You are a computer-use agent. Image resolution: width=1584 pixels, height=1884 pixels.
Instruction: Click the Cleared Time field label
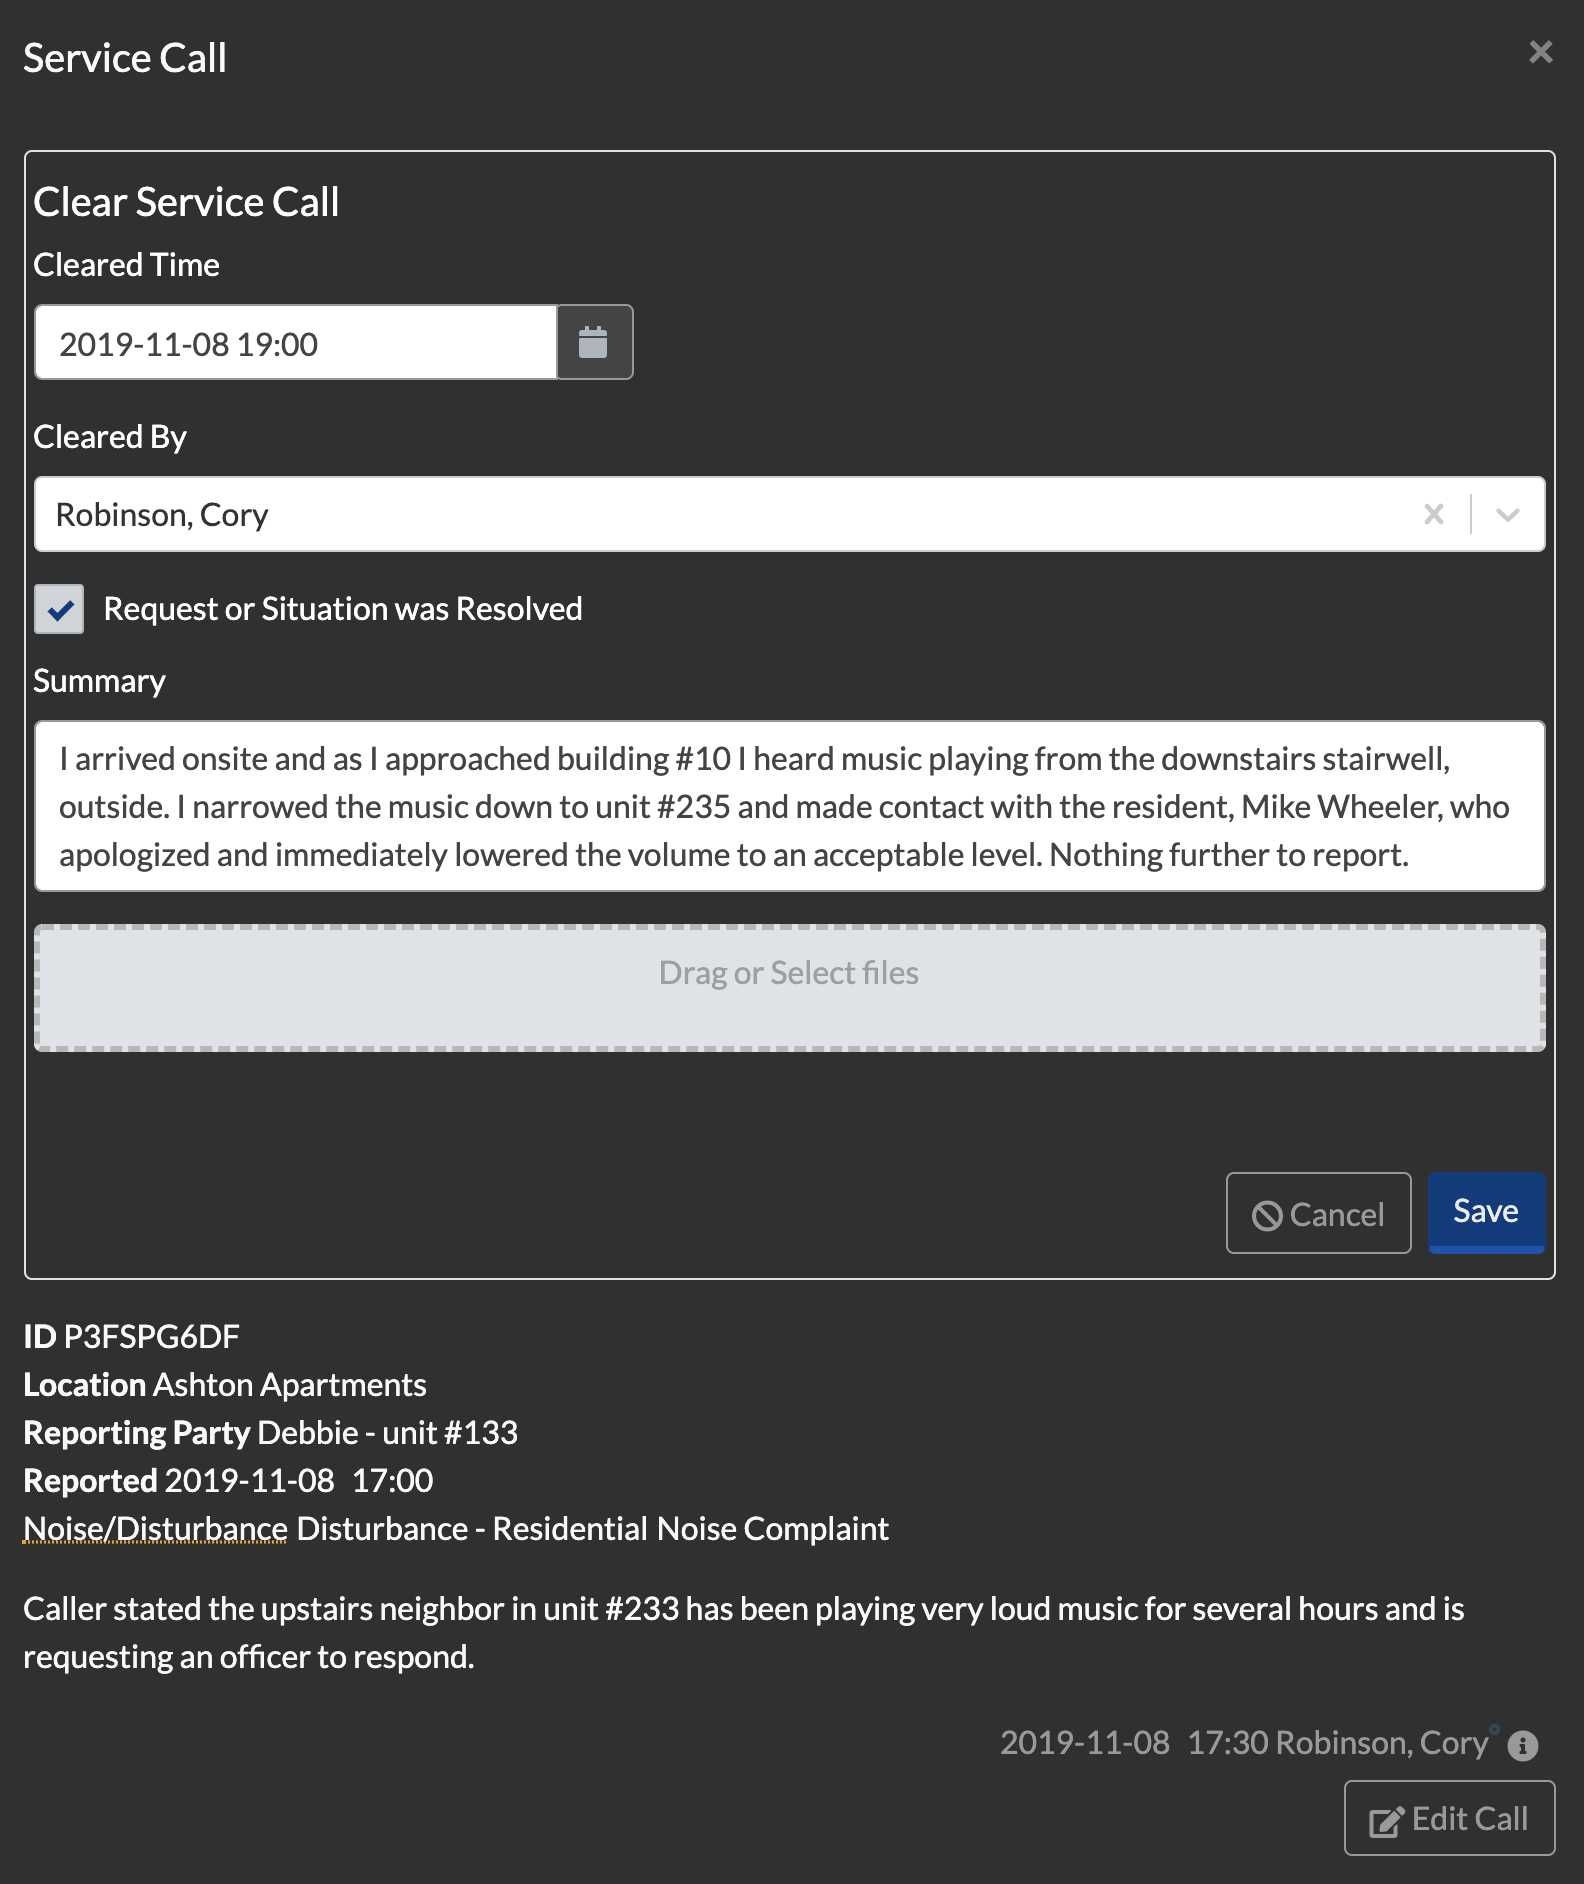[x=126, y=265]
